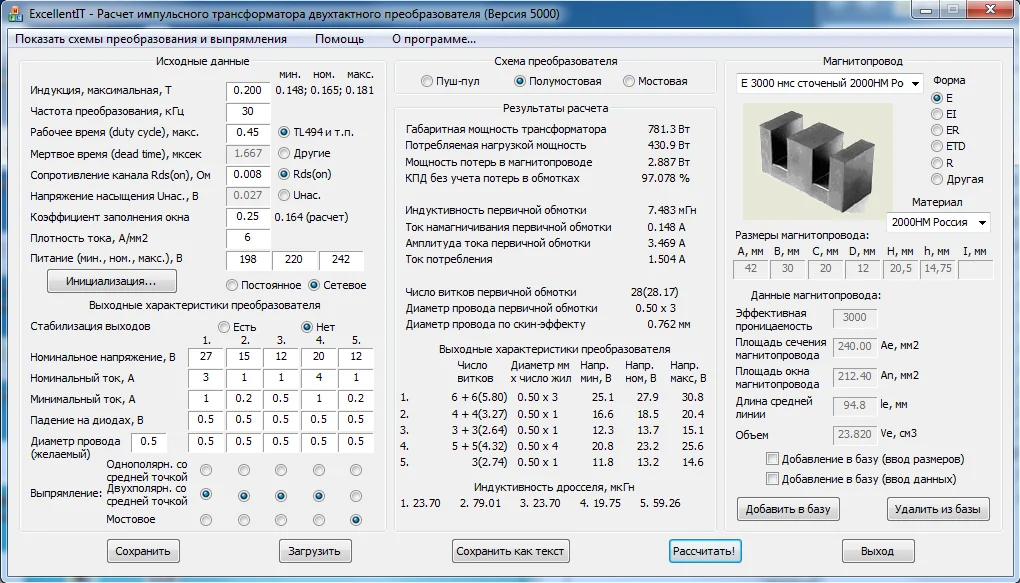Screen dimensions: 1020x583
Task: Click the conversion frequency input field
Action: [x=248, y=111]
